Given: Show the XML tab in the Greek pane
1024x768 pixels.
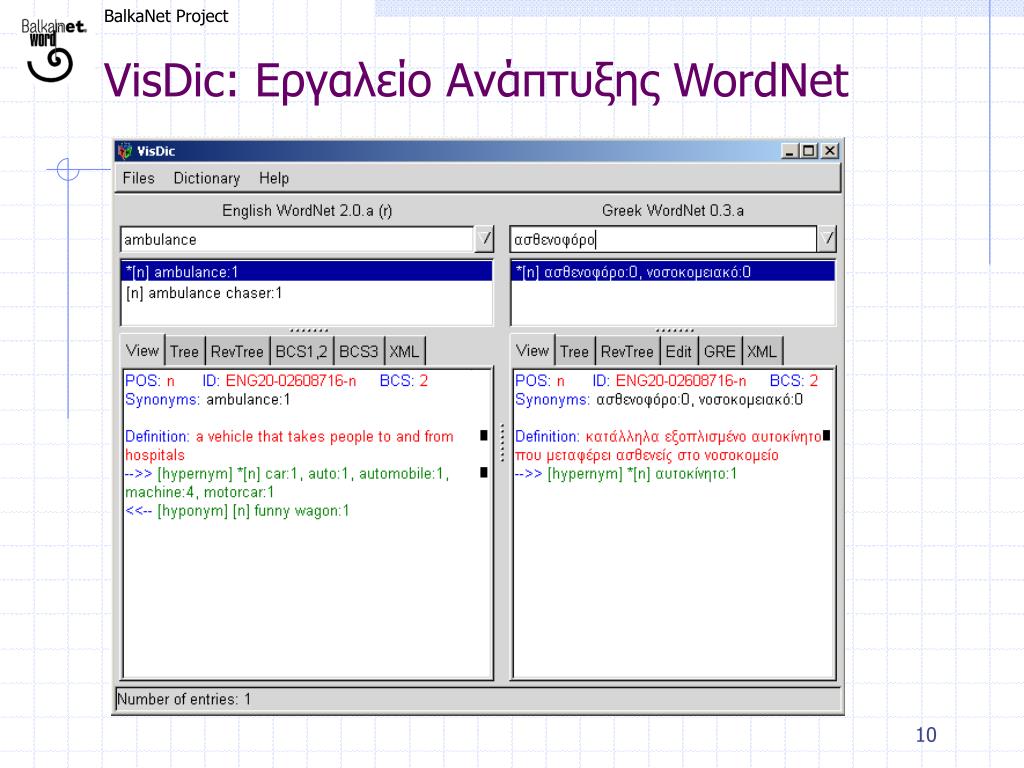Looking at the screenshot, I should click(x=761, y=352).
